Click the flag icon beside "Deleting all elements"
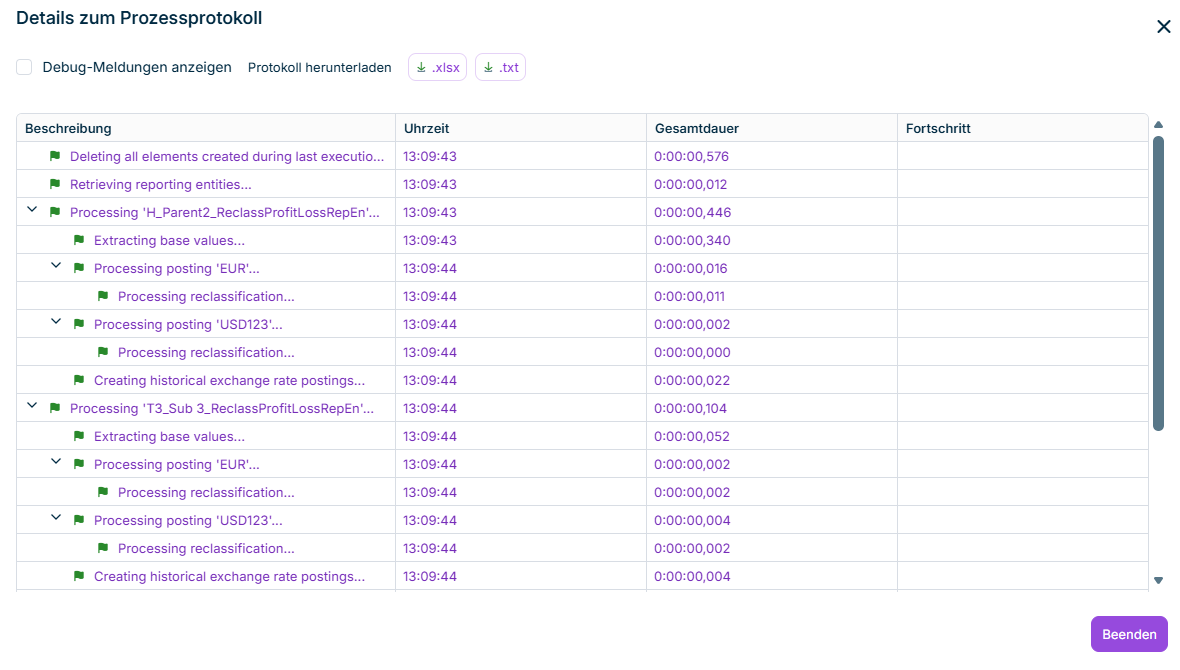 tap(55, 156)
